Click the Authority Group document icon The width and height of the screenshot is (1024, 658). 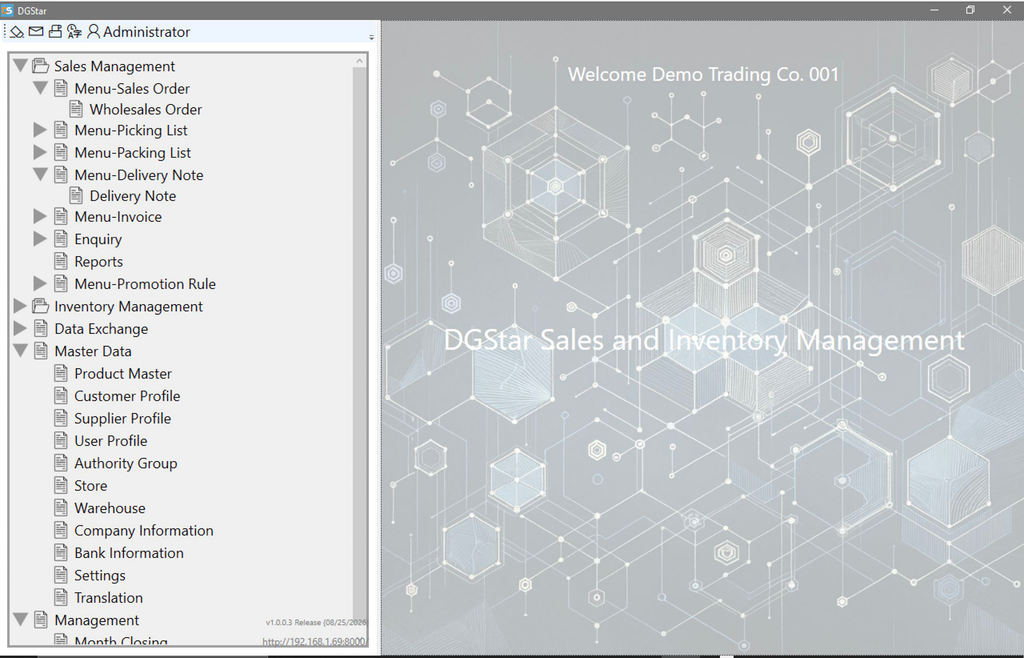61,463
